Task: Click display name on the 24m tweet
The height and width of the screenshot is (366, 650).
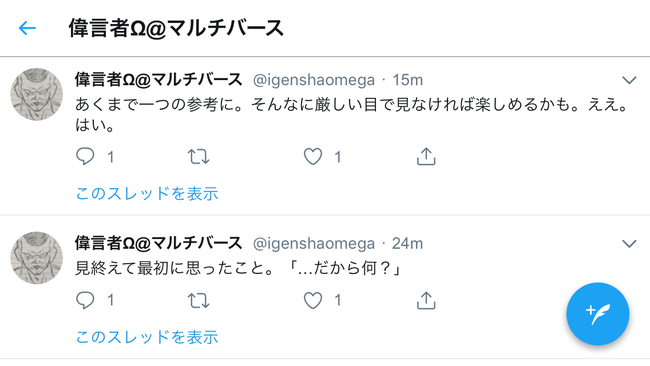Action: pyautogui.click(x=158, y=243)
